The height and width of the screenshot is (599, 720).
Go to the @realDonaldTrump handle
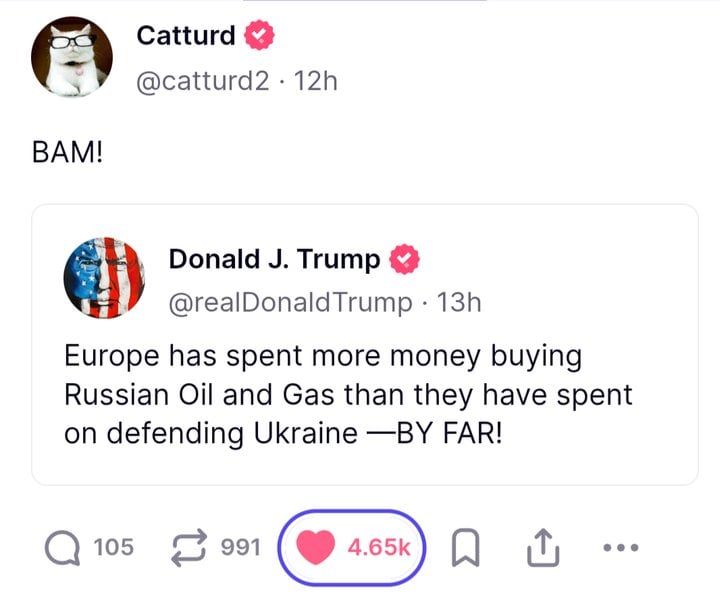tap(291, 302)
